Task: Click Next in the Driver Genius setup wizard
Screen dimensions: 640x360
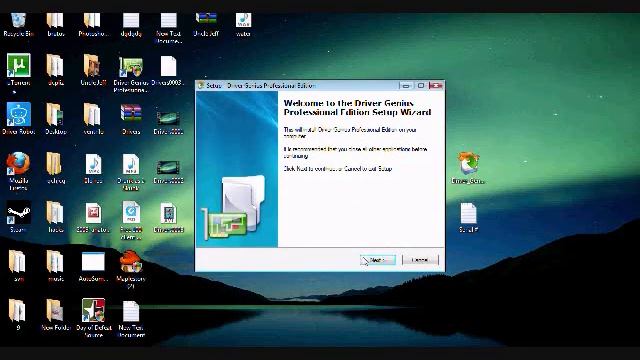Action: [378, 260]
